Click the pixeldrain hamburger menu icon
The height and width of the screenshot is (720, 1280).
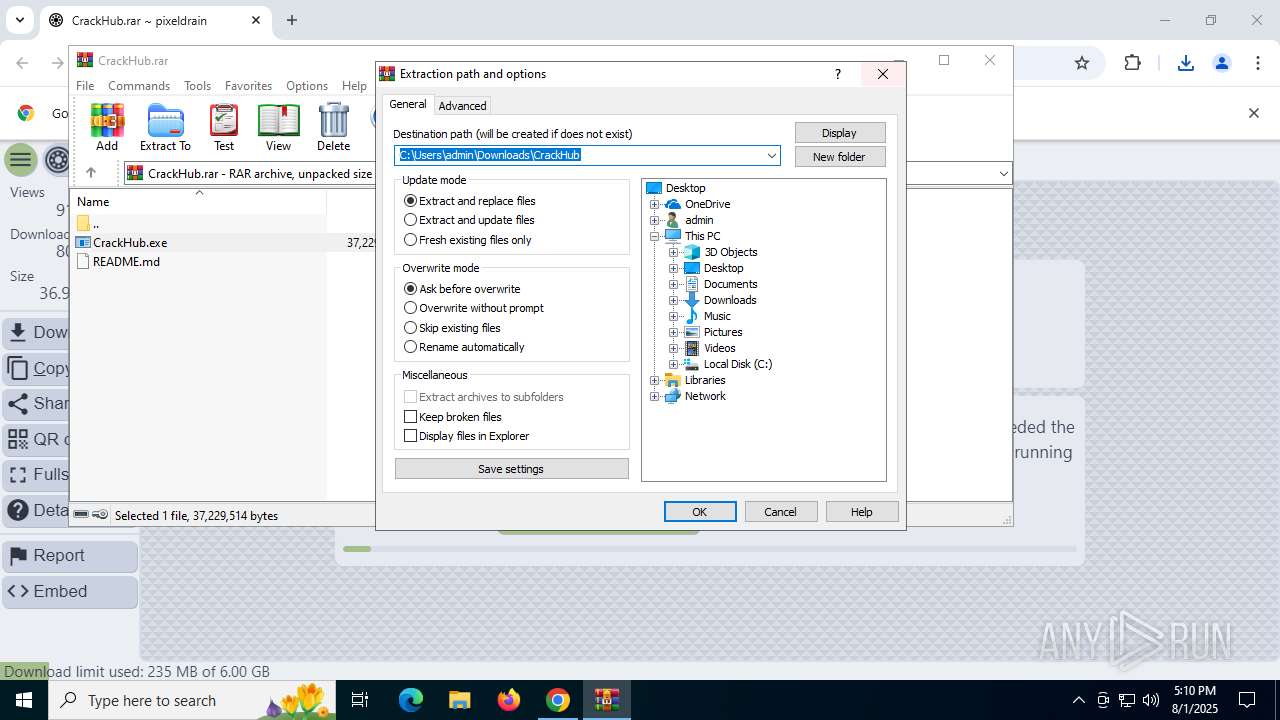(x=20, y=160)
